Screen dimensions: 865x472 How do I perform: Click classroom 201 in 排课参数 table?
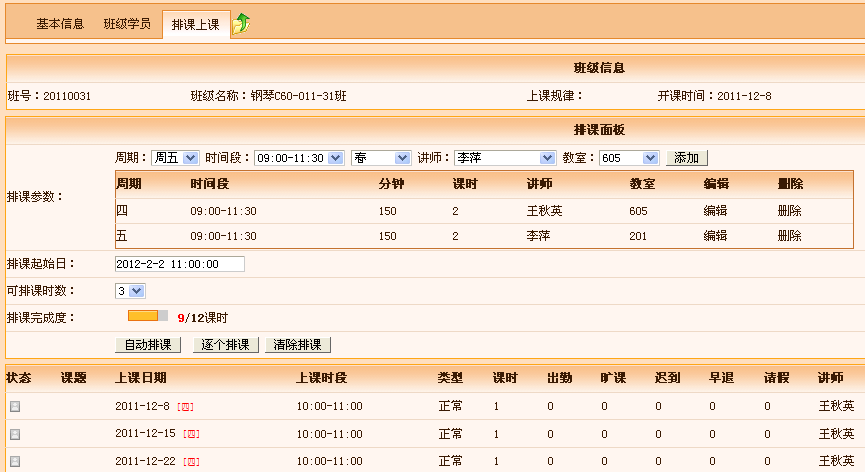click(638, 236)
